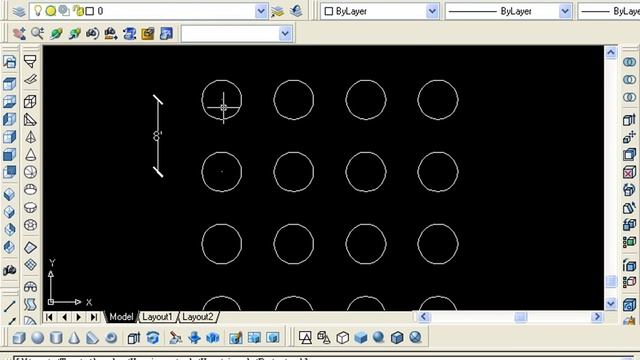The height and width of the screenshot is (360, 640).
Task: Open the ByLayer linetype control dropdown
Action: click(x=565, y=11)
